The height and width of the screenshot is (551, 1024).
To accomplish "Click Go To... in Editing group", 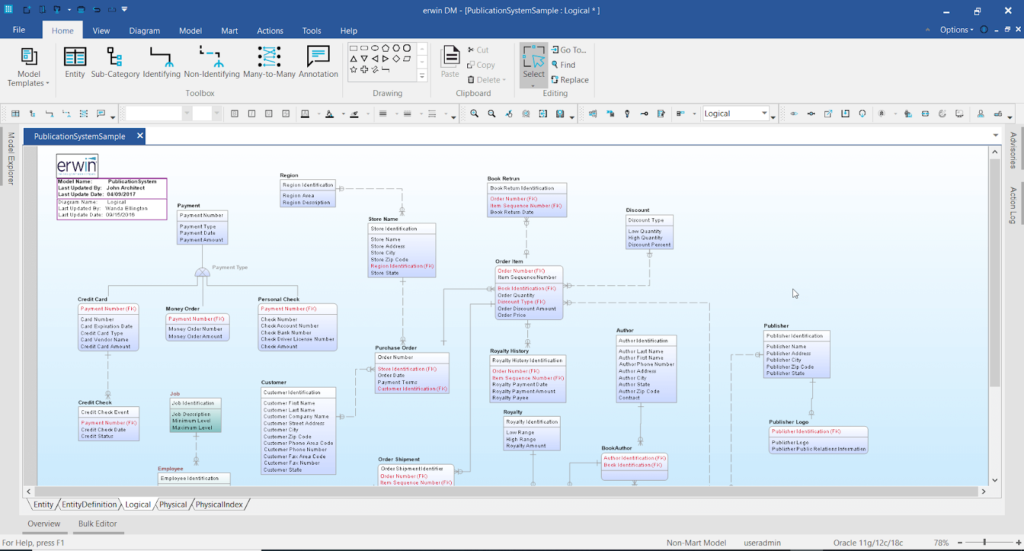I will point(569,50).
